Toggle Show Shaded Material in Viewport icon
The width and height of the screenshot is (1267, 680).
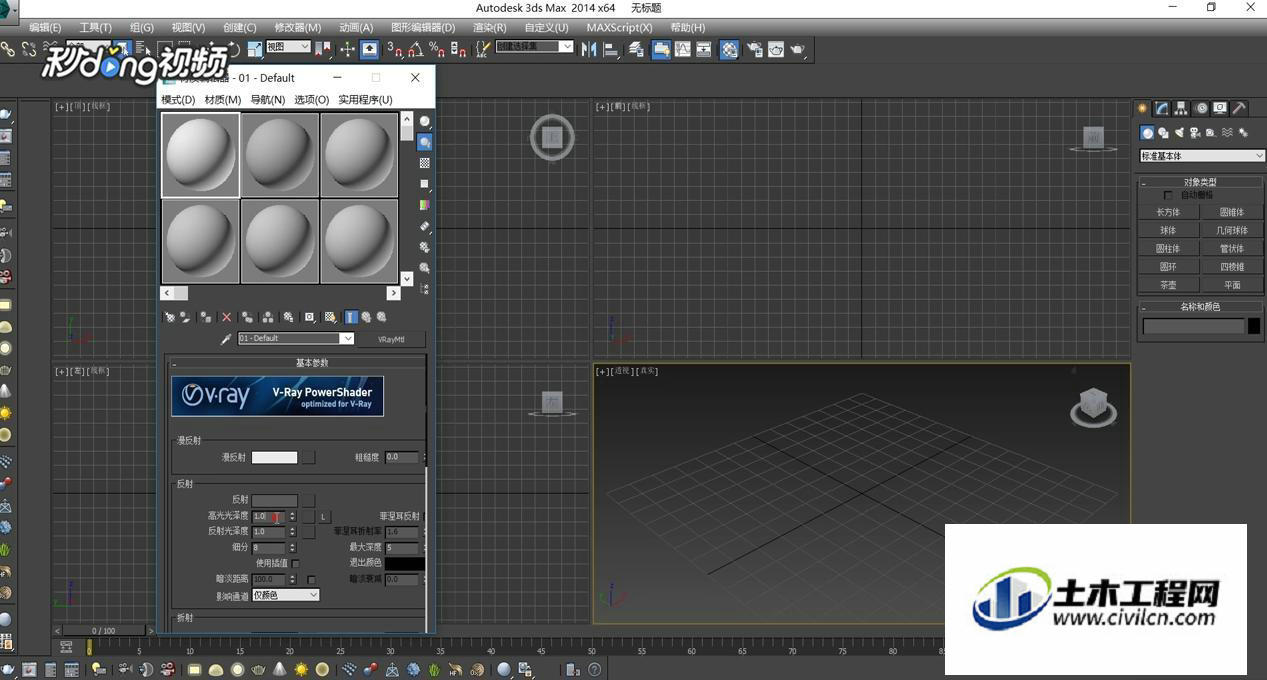pyautogui.click(x=330, y=317)
